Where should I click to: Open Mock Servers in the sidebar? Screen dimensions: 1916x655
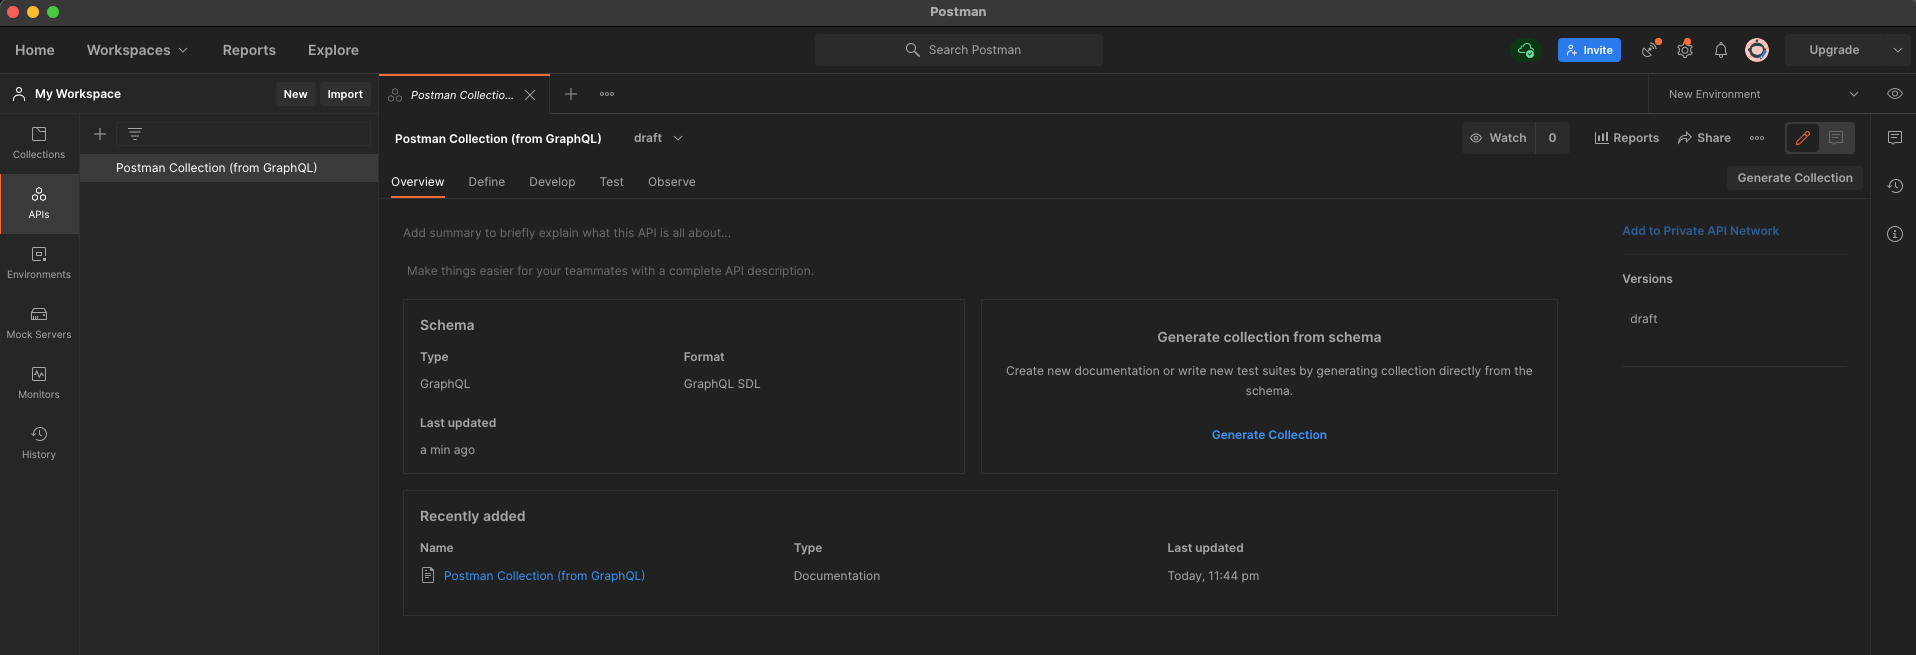(x=39, y=323)
